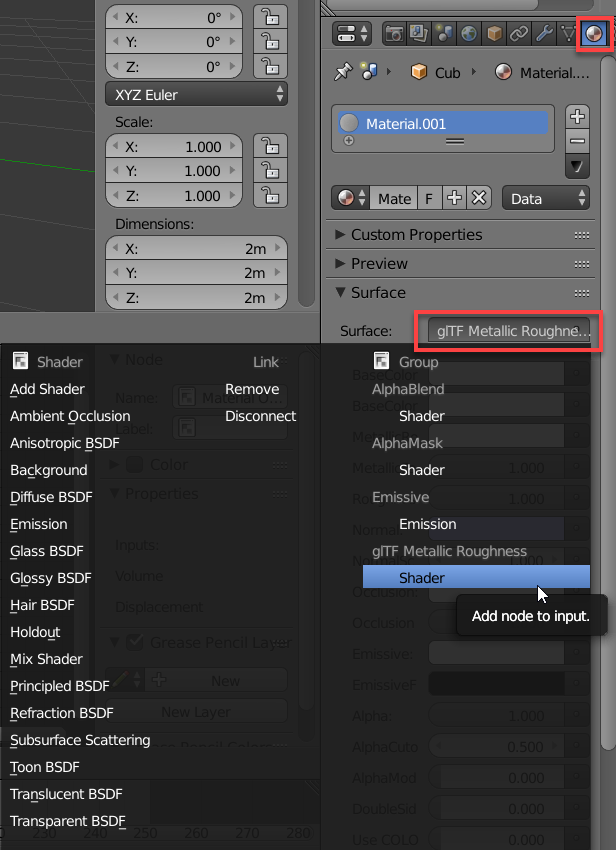
Task: Toggle the lock for Scale X
Action: pos(270,146)
